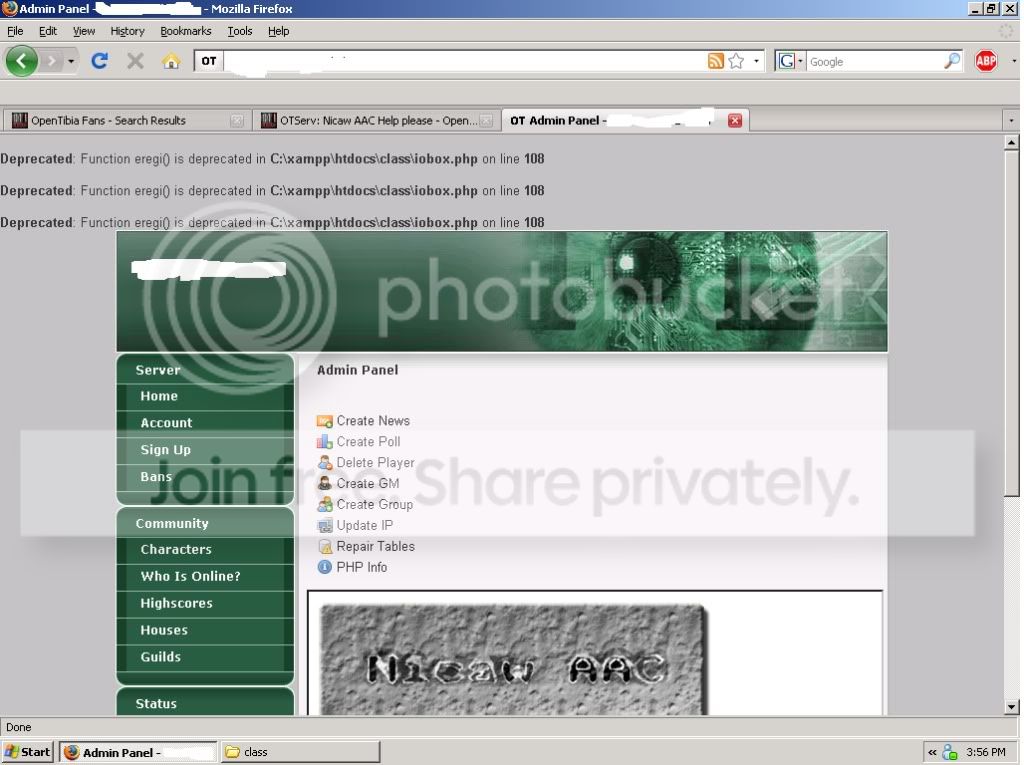
Task: Select the OT Admin Panel tab
Action: pyautogui.click(x=626, y=120)
